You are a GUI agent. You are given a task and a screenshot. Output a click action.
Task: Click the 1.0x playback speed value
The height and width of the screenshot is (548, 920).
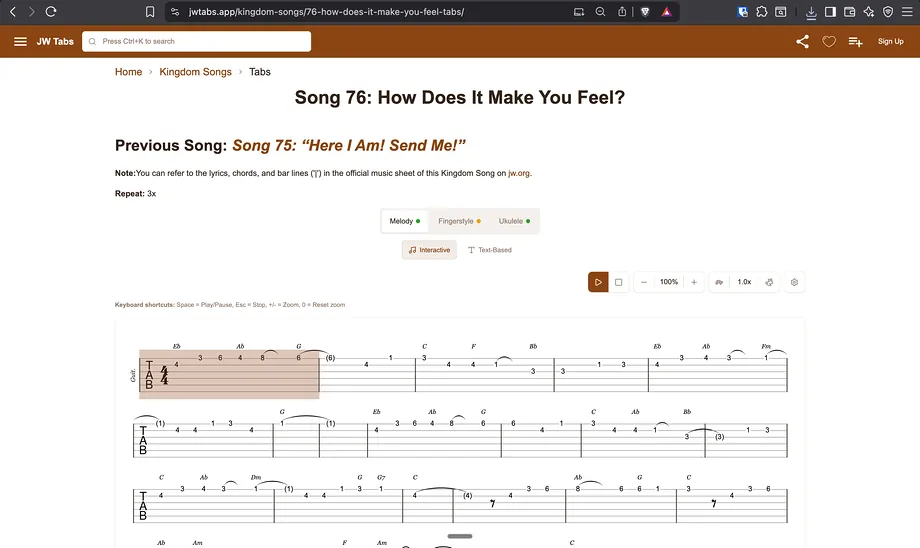744,282
